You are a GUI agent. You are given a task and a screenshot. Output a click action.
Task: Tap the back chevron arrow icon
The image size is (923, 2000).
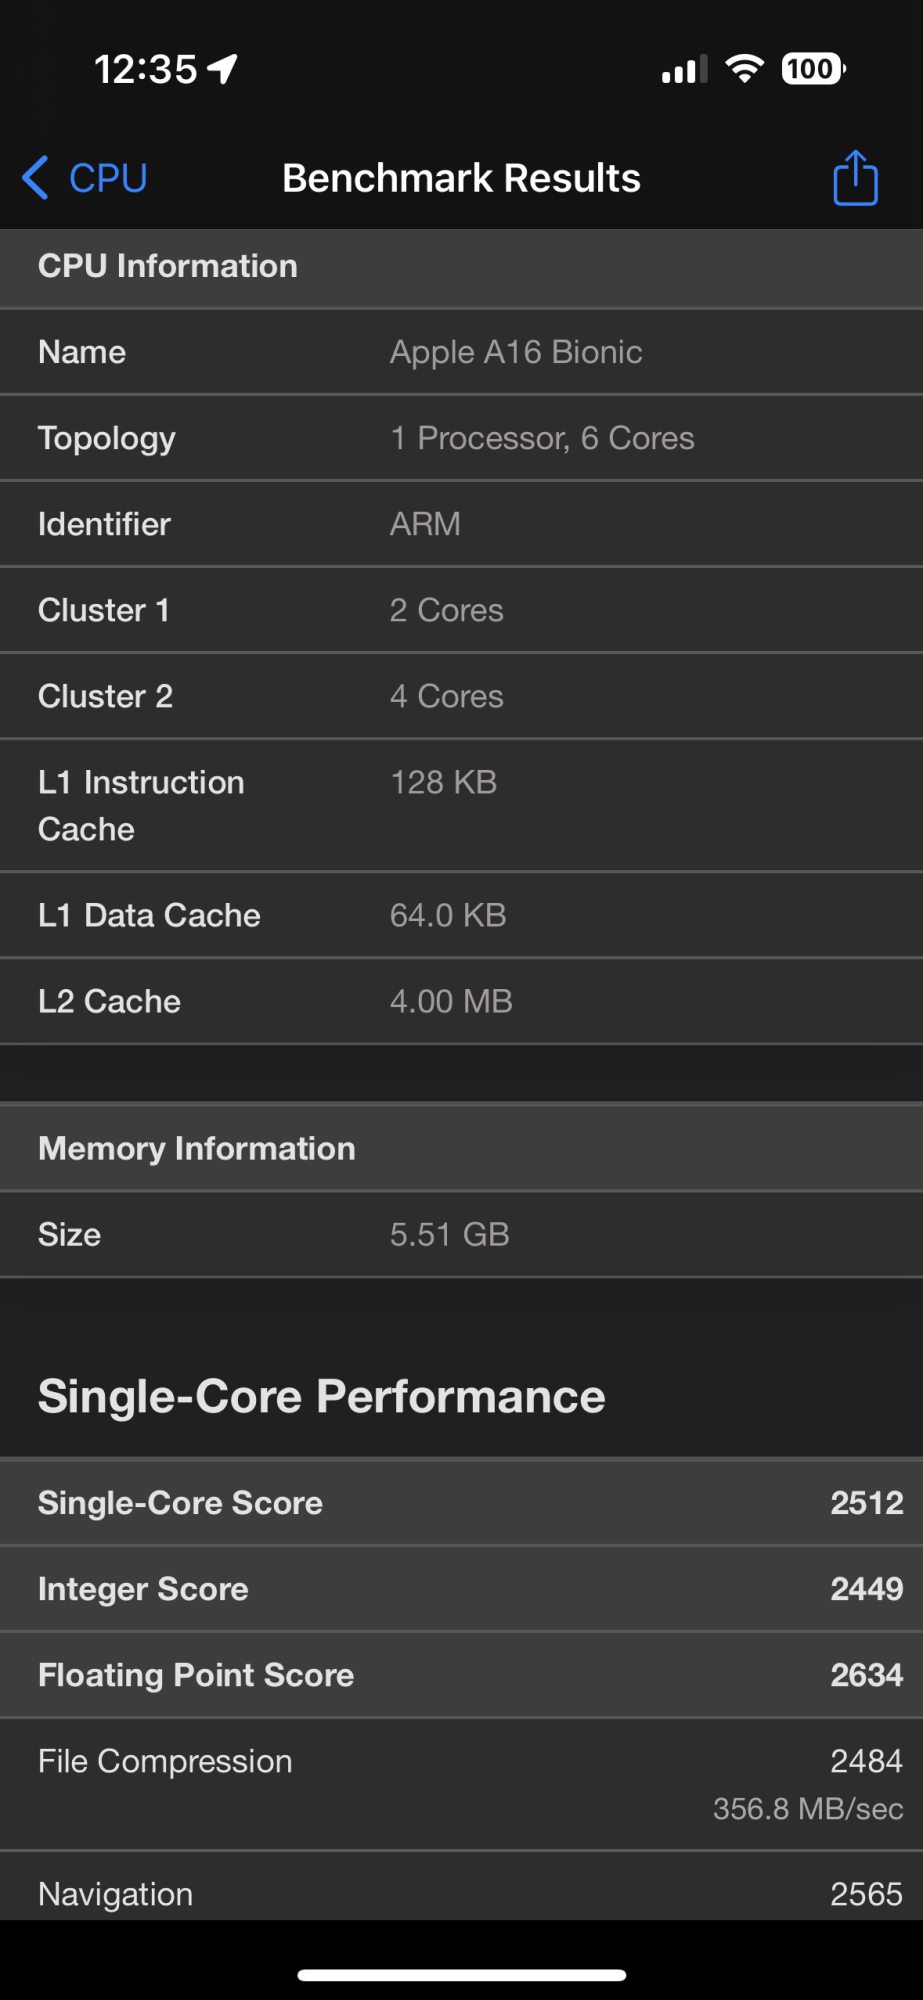pyautogui.click(x=35, y=178)
